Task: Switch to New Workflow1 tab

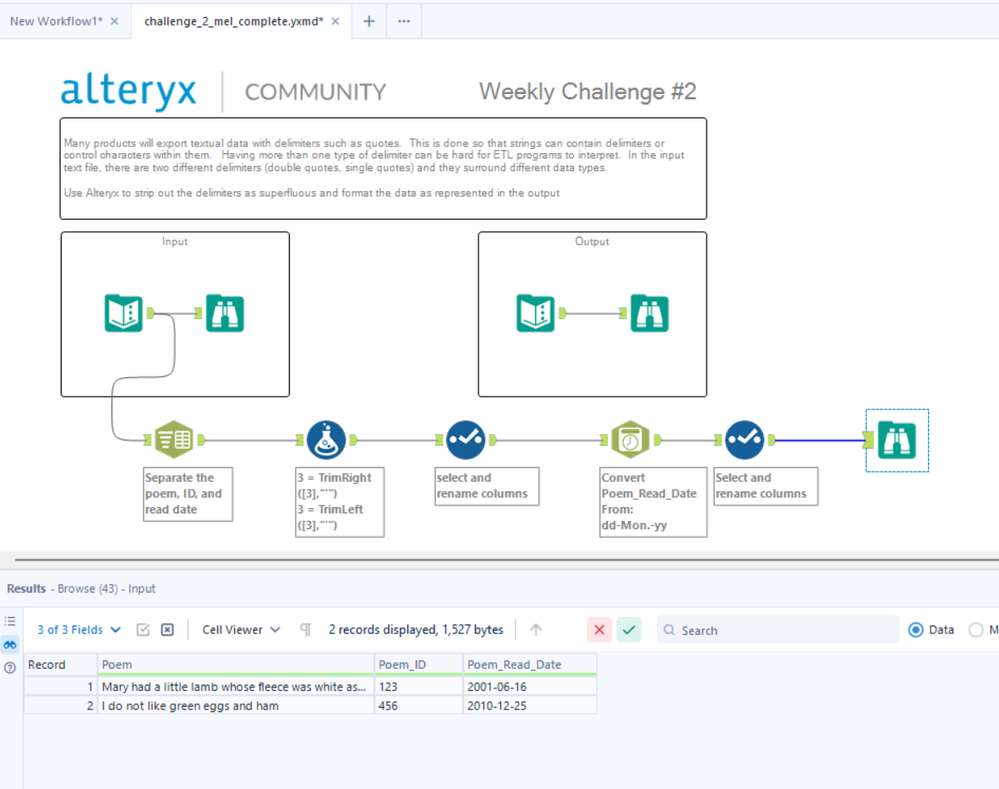Action: coord(56,21)
